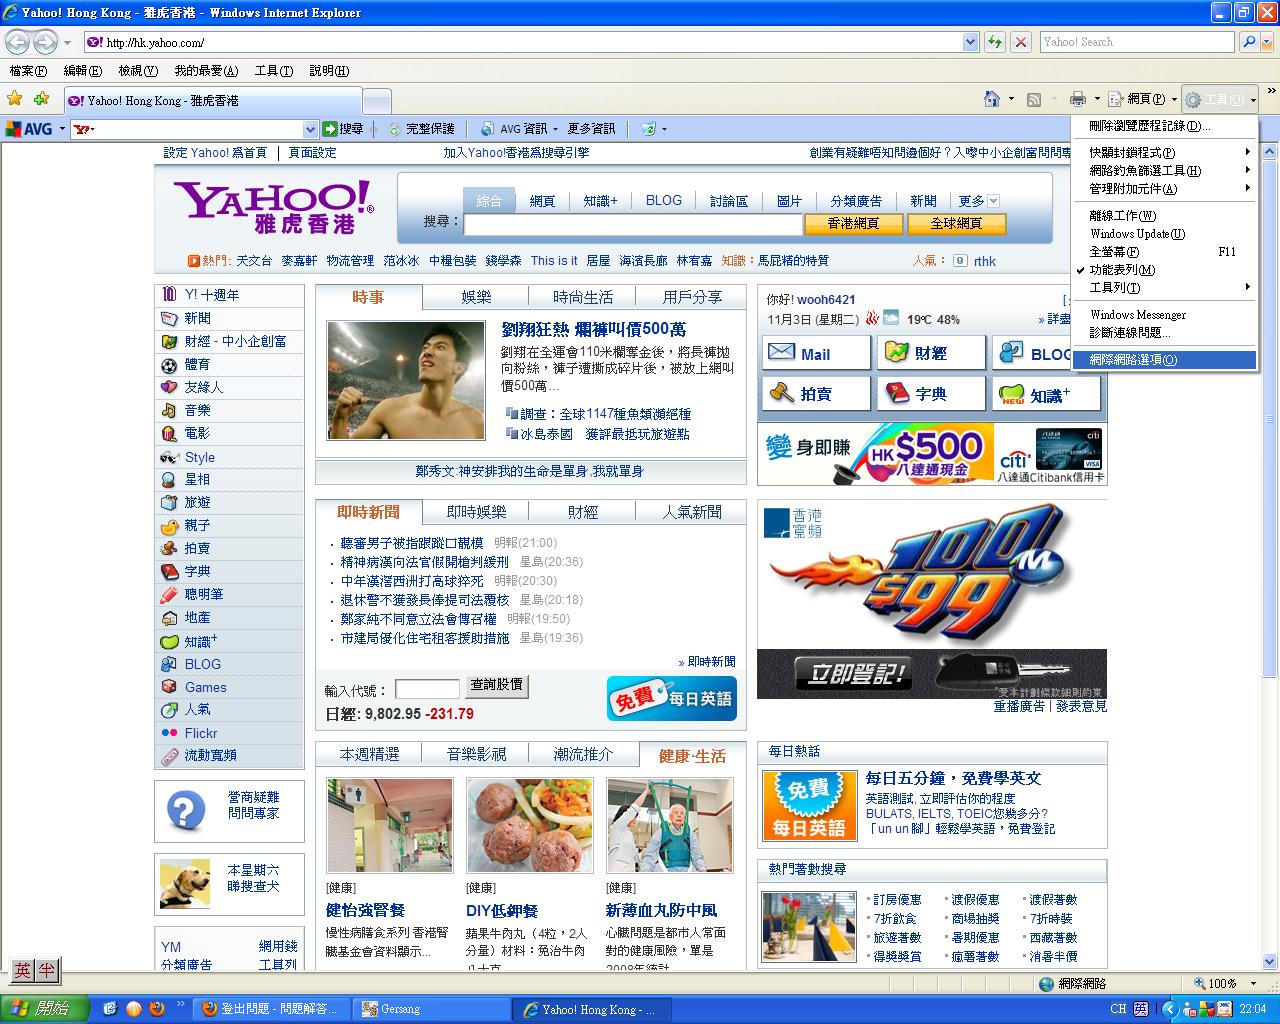Screen dimensions: 1280x1024
Task: Open Favorites Center star icon
Action: coord(15,99)
